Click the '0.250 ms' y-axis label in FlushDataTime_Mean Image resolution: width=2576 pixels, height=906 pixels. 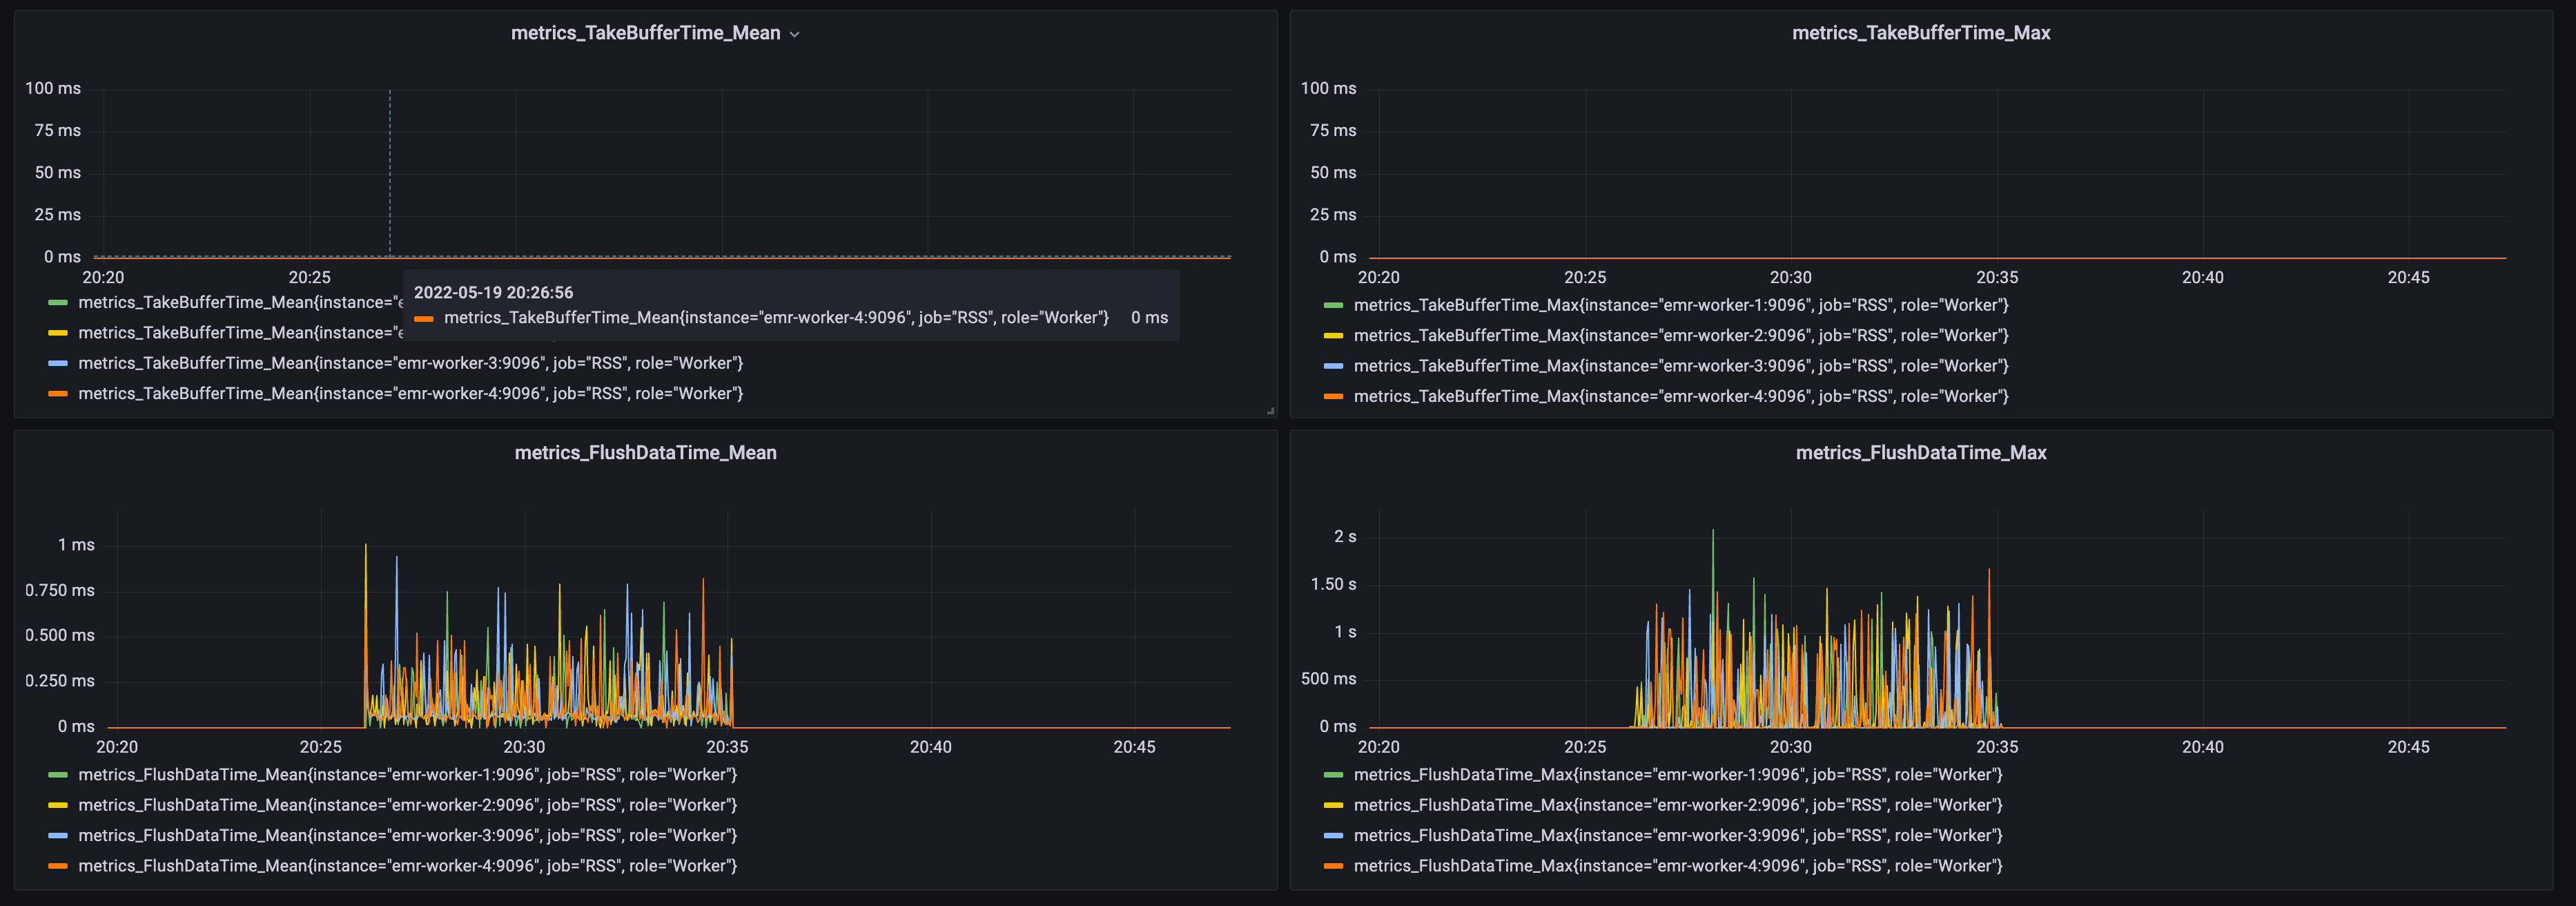pos(60,681)
